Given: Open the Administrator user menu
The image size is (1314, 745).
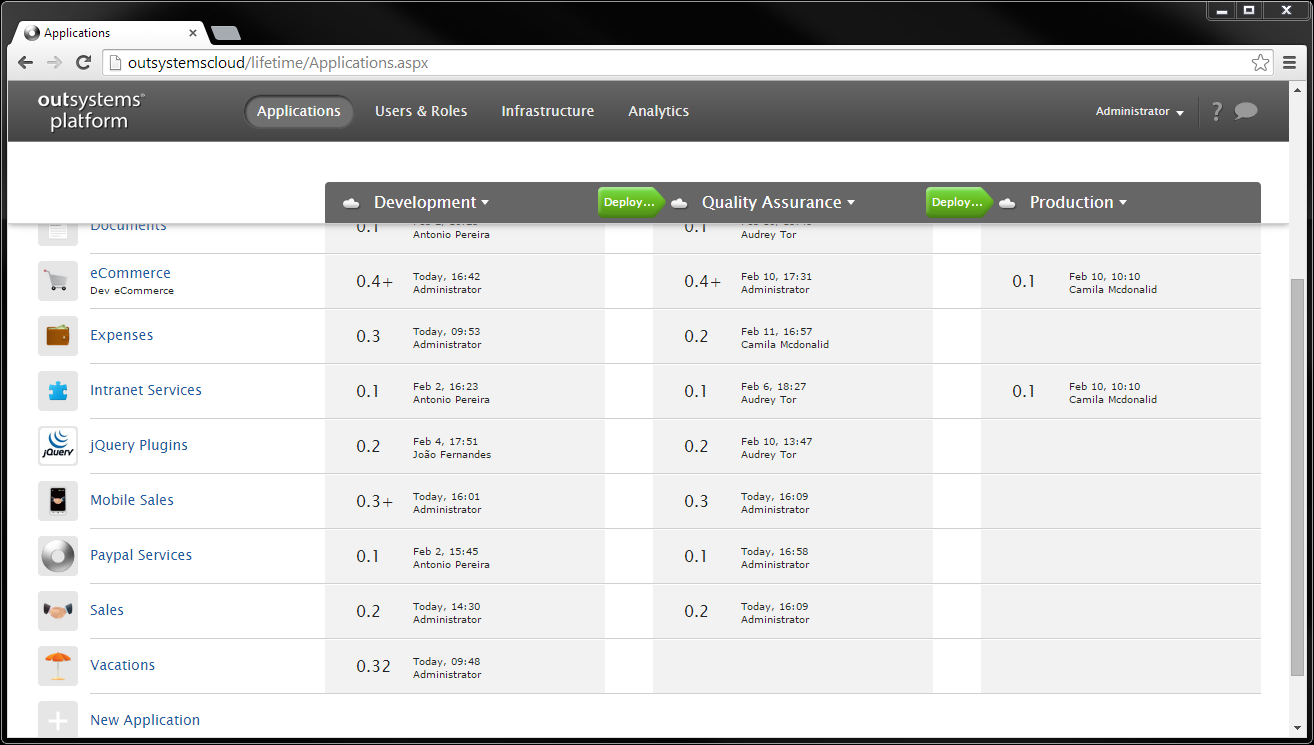Looking at the screenshot, I should 1140,112.
